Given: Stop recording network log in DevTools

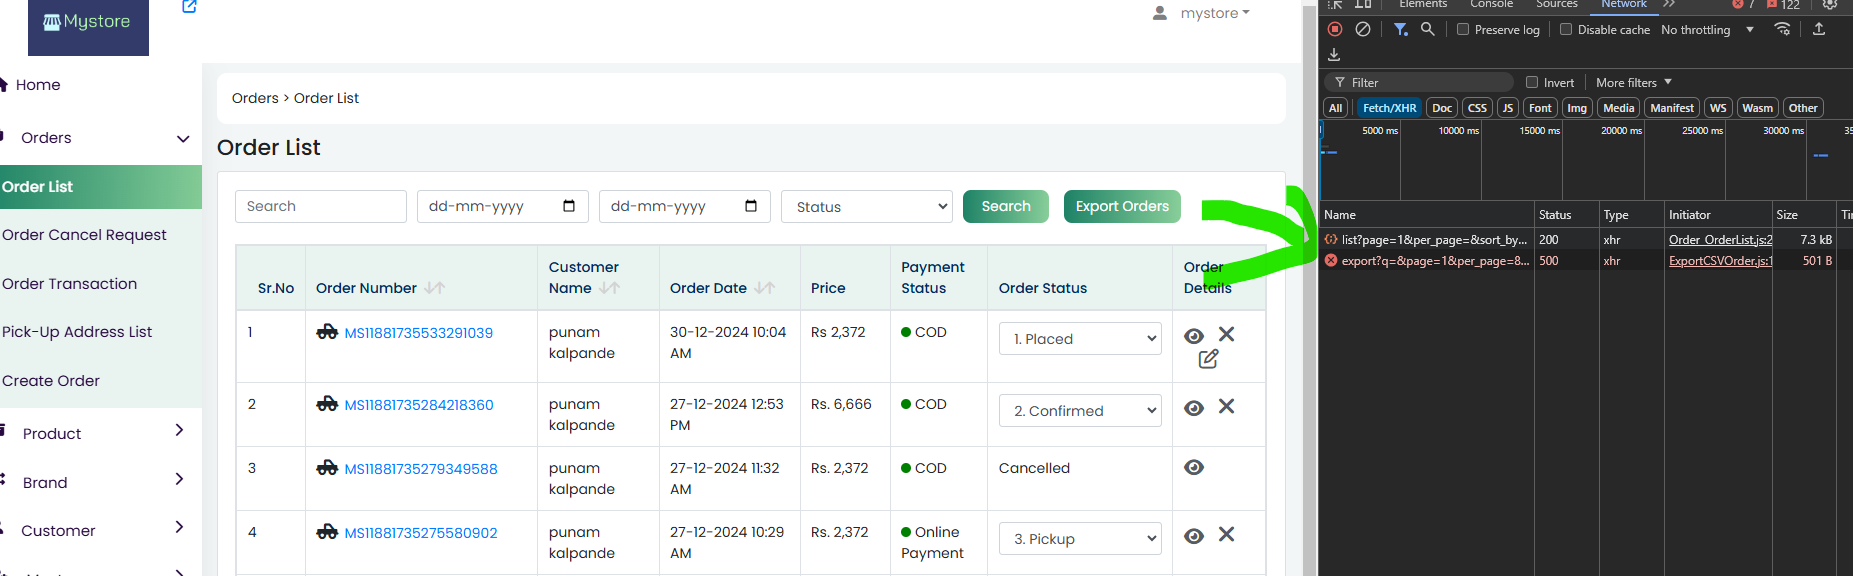Looking at the screenshot, I should 1335,29.
